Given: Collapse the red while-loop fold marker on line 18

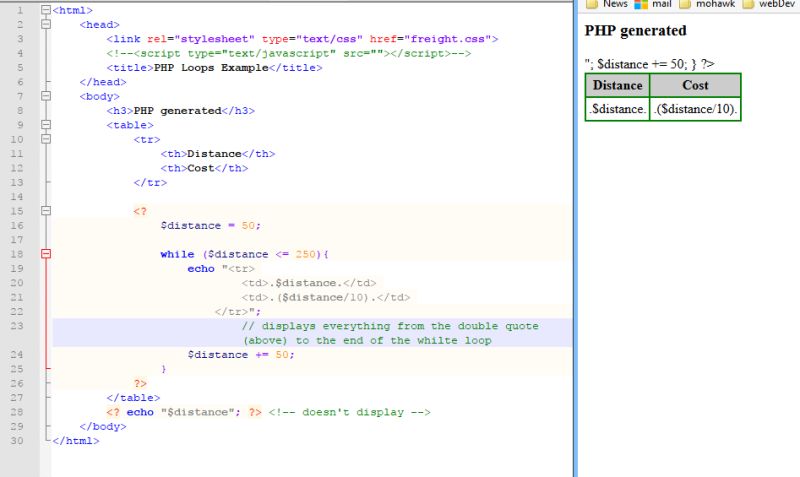Looking at the screenshot, I should pos(46,254).
